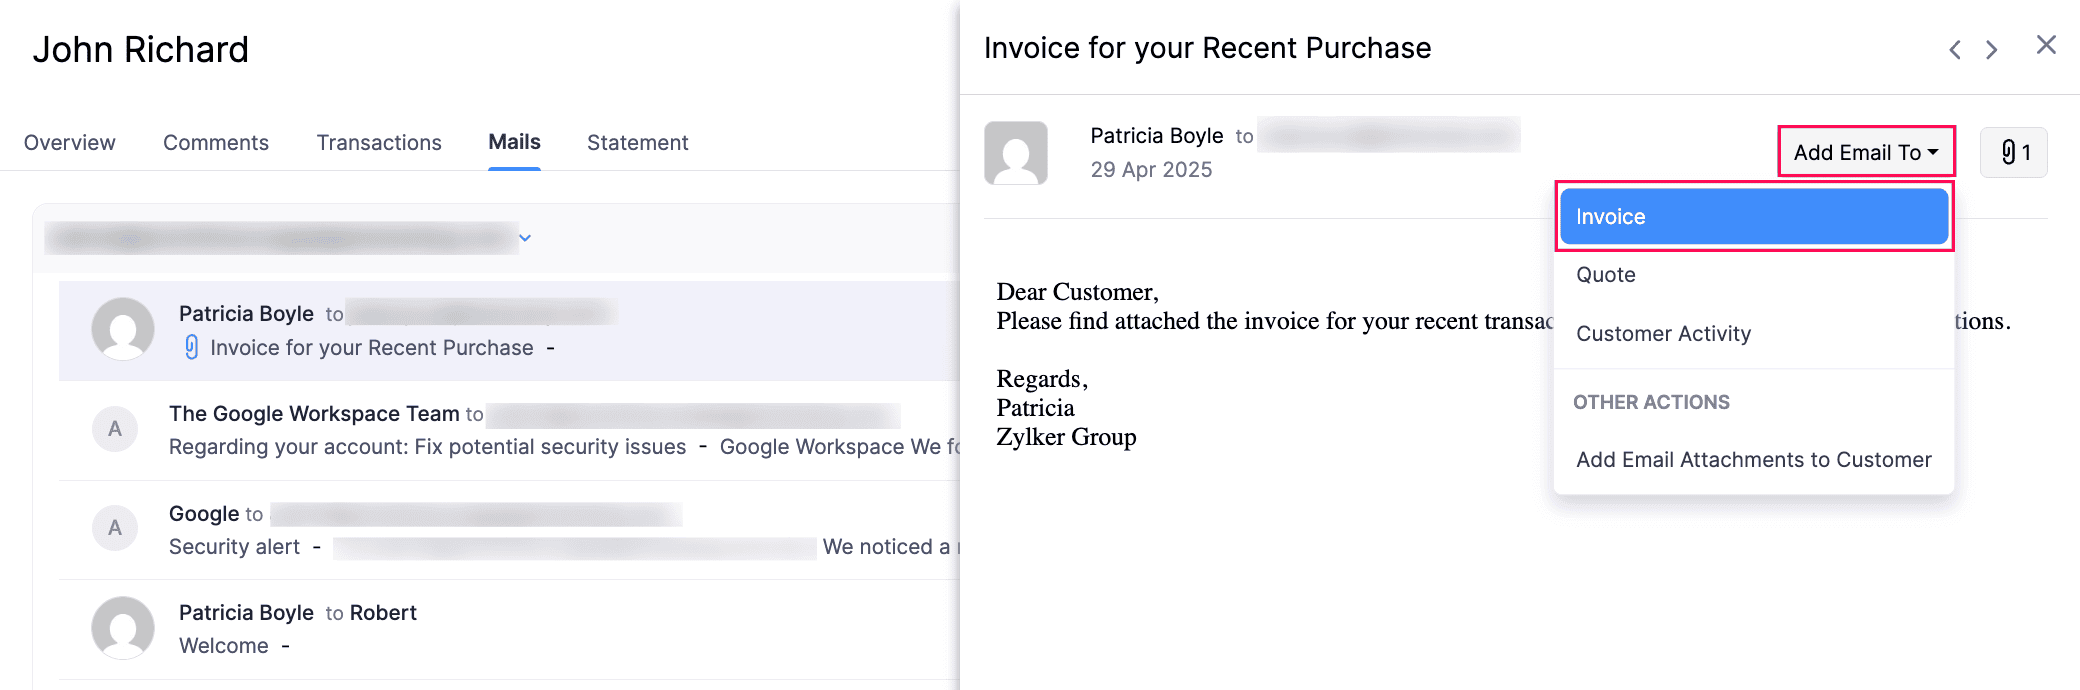
Task: Select the Google Workspace Team avatar icon
Action: pos(115,428)
